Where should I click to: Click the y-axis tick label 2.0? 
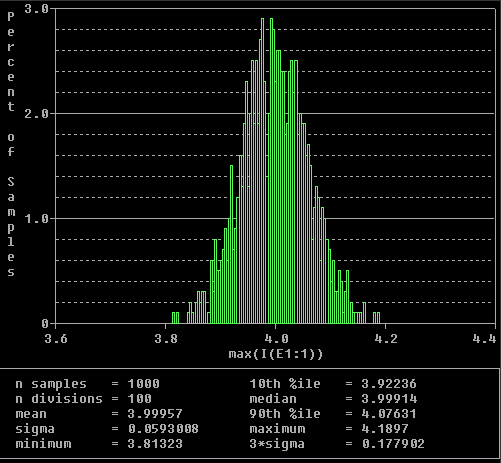(37, 114)
